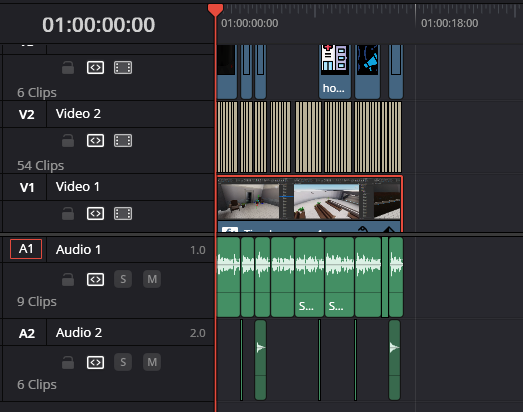Image resolution: width=523 pixels, height=412 pixels.
Task: Click the Video 2 track name
Action: click(78, 114)
